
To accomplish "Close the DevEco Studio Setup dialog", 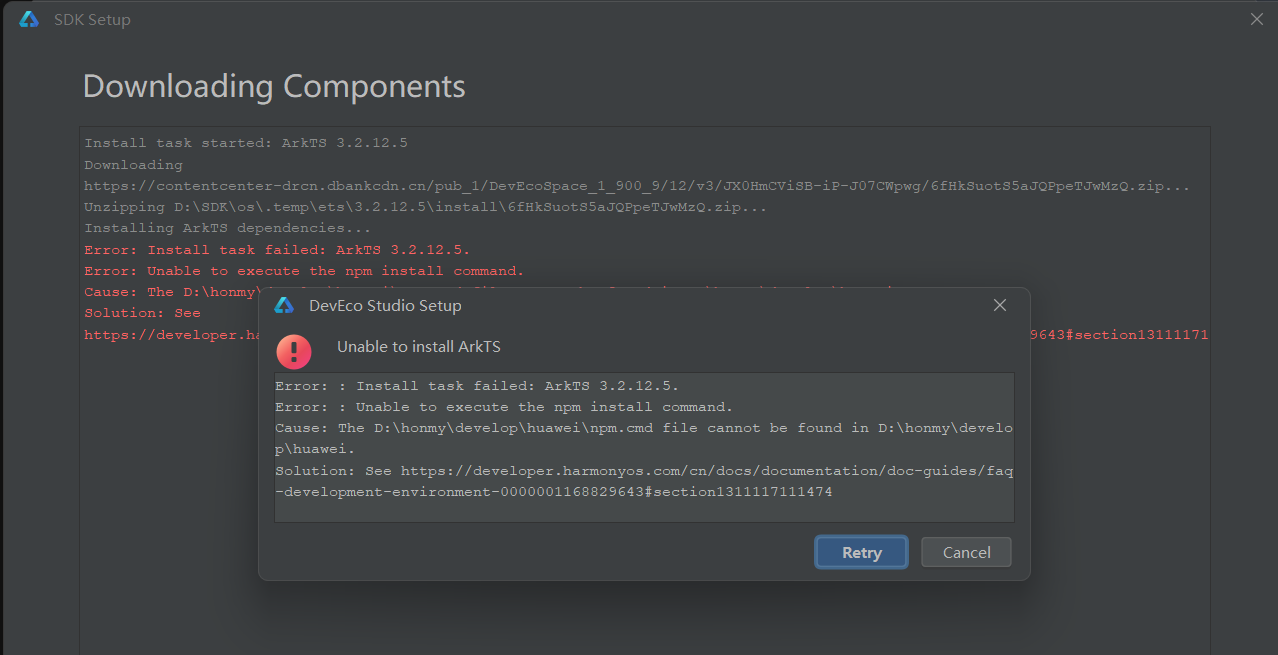I will [x=999, y=305].
